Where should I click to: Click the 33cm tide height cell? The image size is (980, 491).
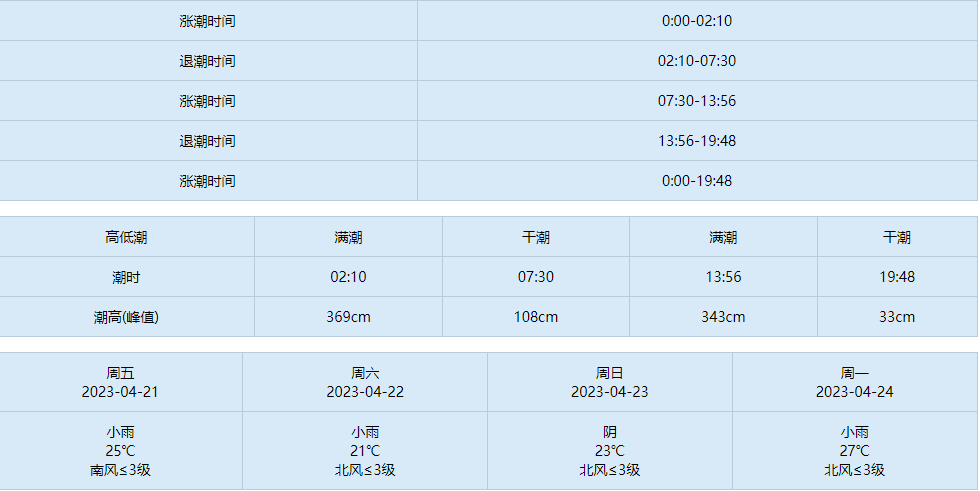(897, 317)
